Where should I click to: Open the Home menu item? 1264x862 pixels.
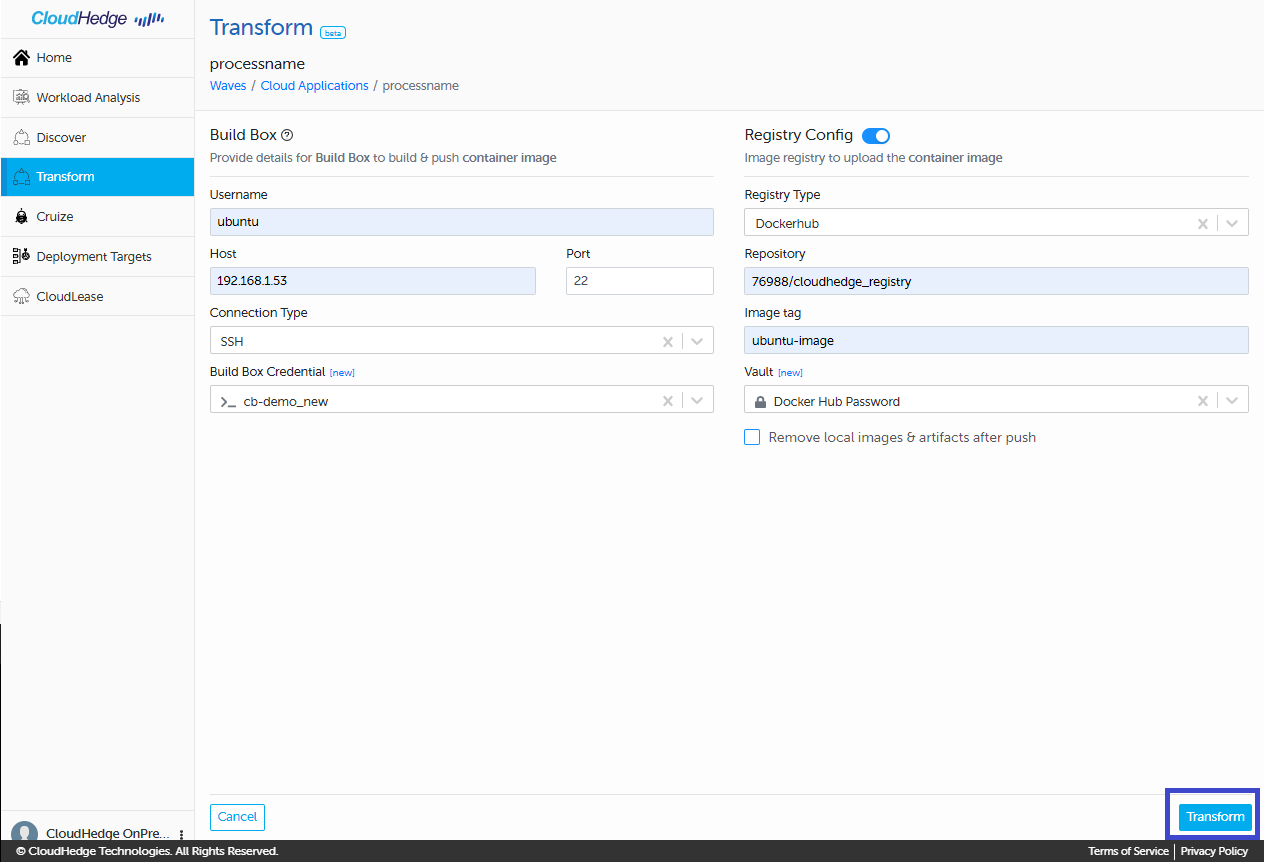tap(97, 58)
